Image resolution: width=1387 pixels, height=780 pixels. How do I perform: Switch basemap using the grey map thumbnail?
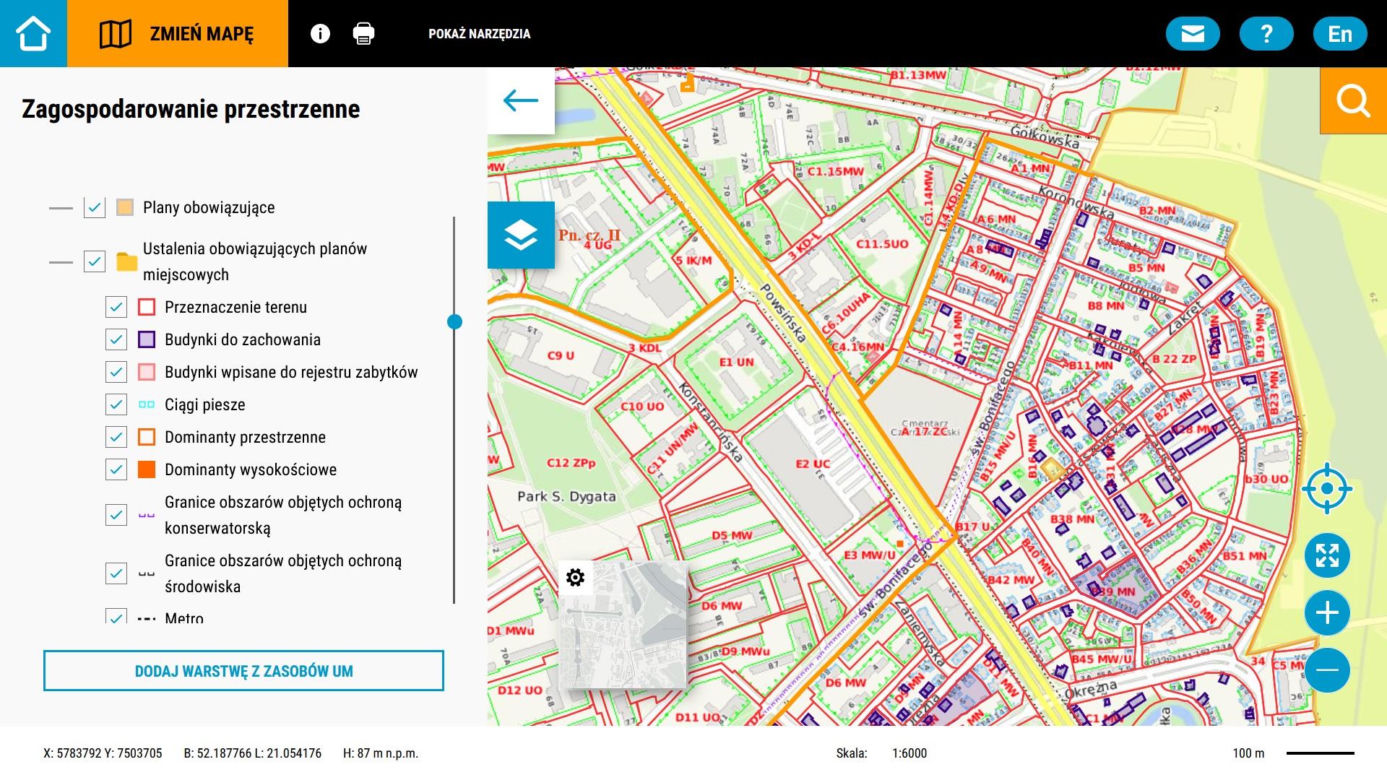tap(623, 625)
